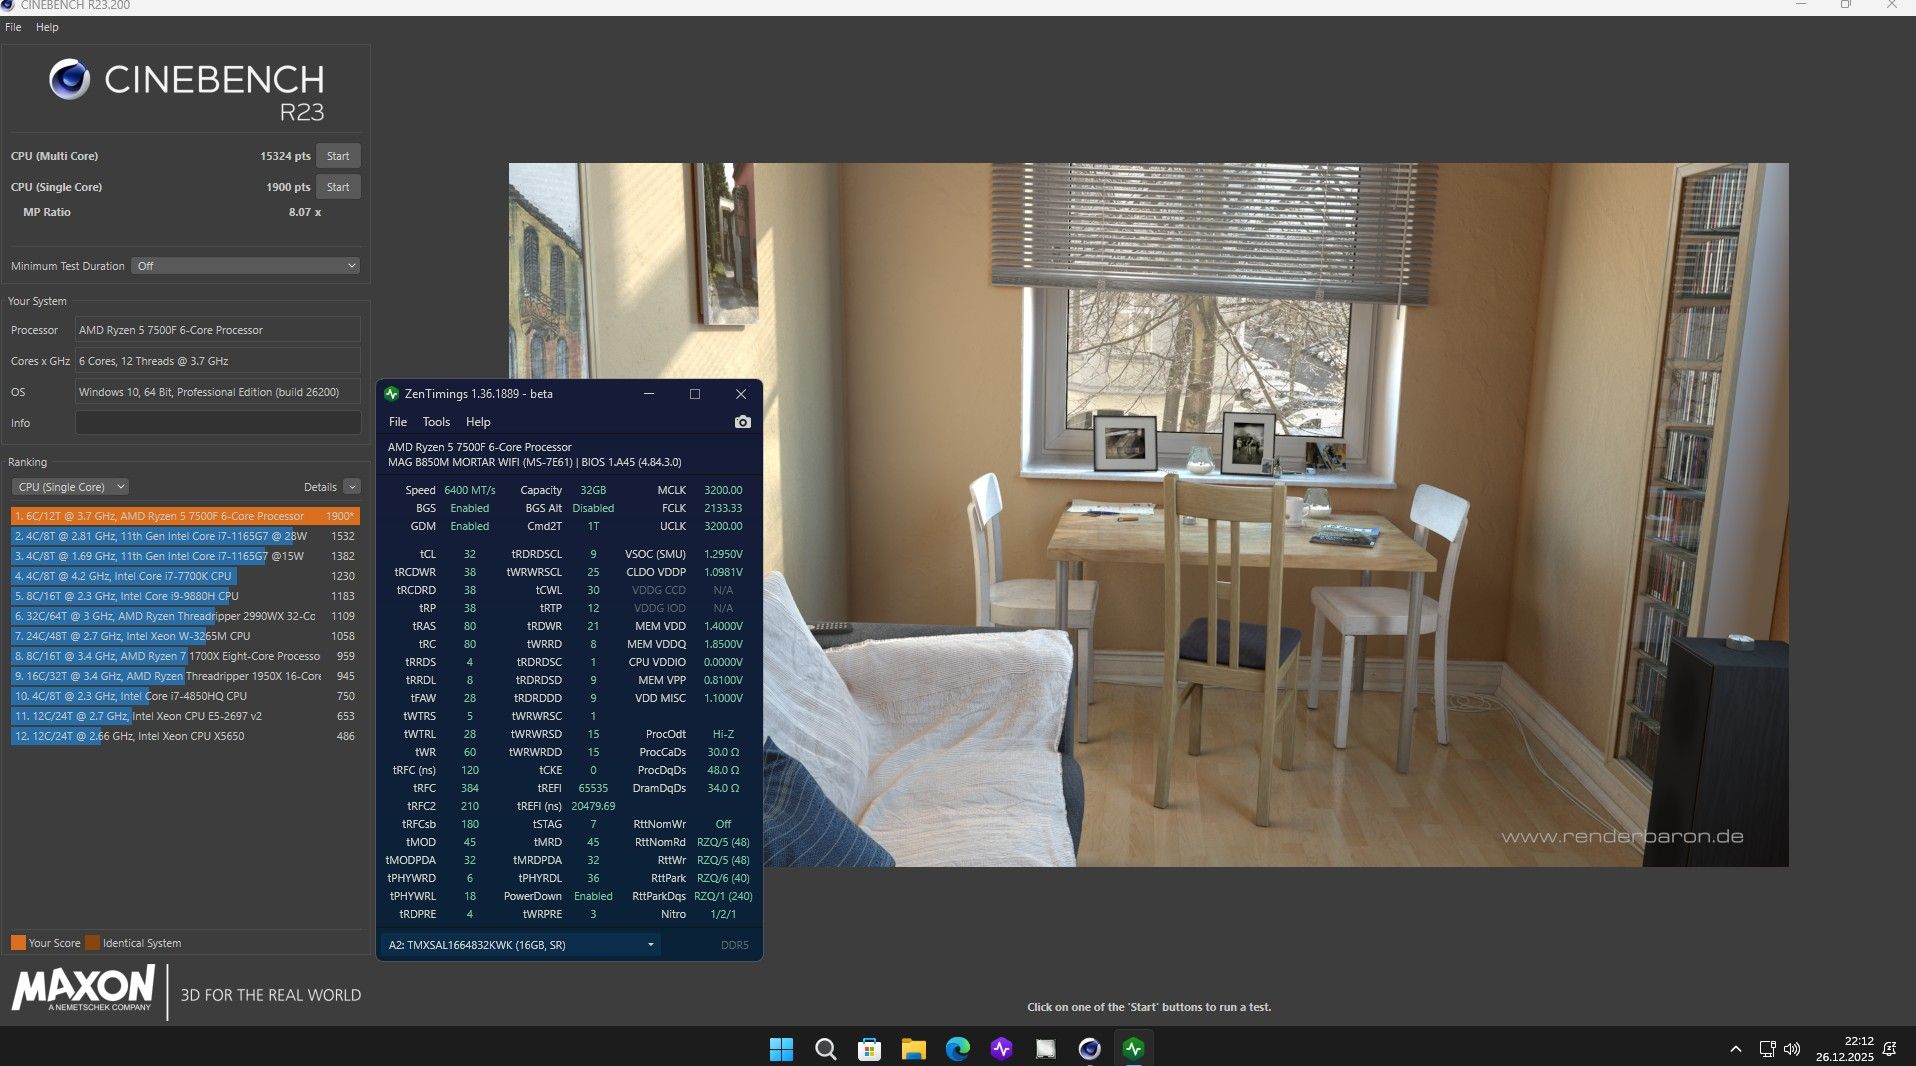This screenshot has width=1916, height=1066.
Task: Open Windows Start menu
Action: [781, 1048]
